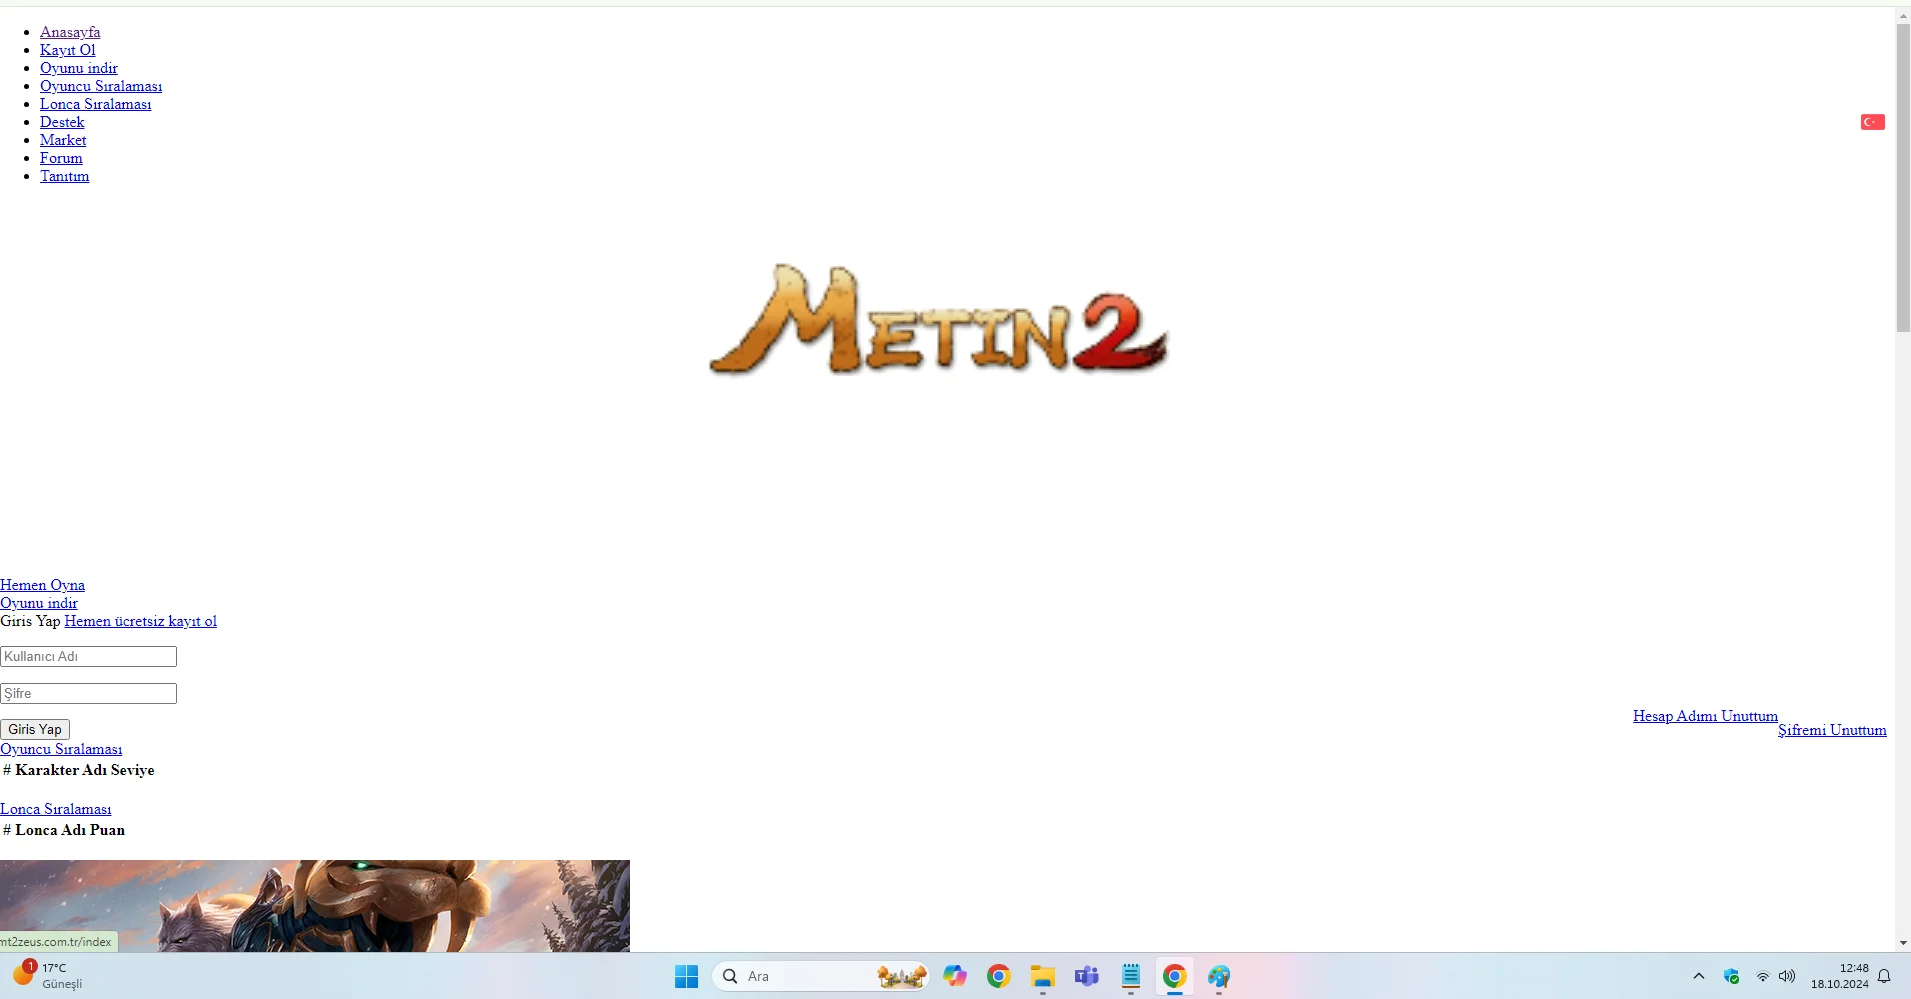The image size is (1911, 999).
Task: Focus the Şifre password field
Action: coord(88,693)
